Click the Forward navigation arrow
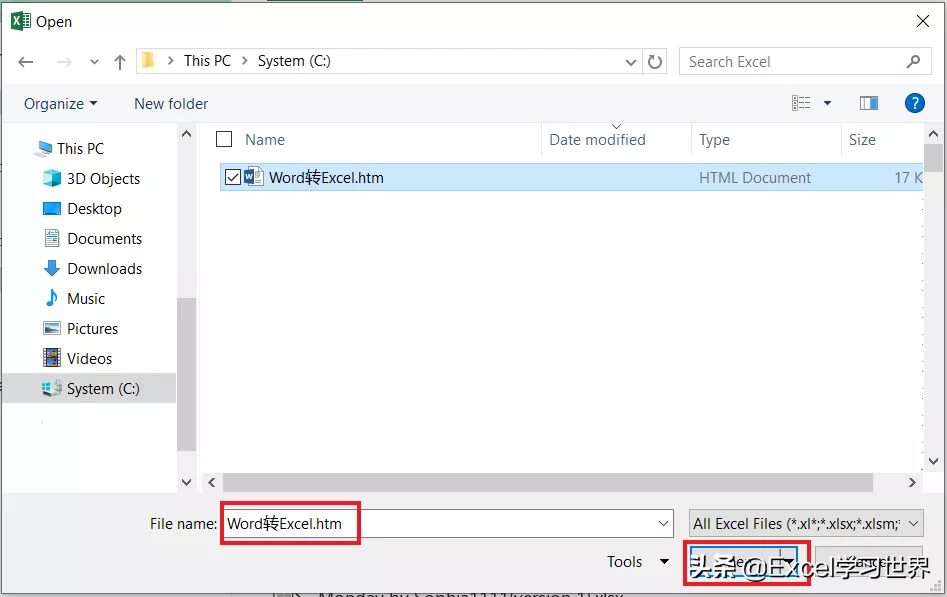The image size is (947, 597). (64, 62)
